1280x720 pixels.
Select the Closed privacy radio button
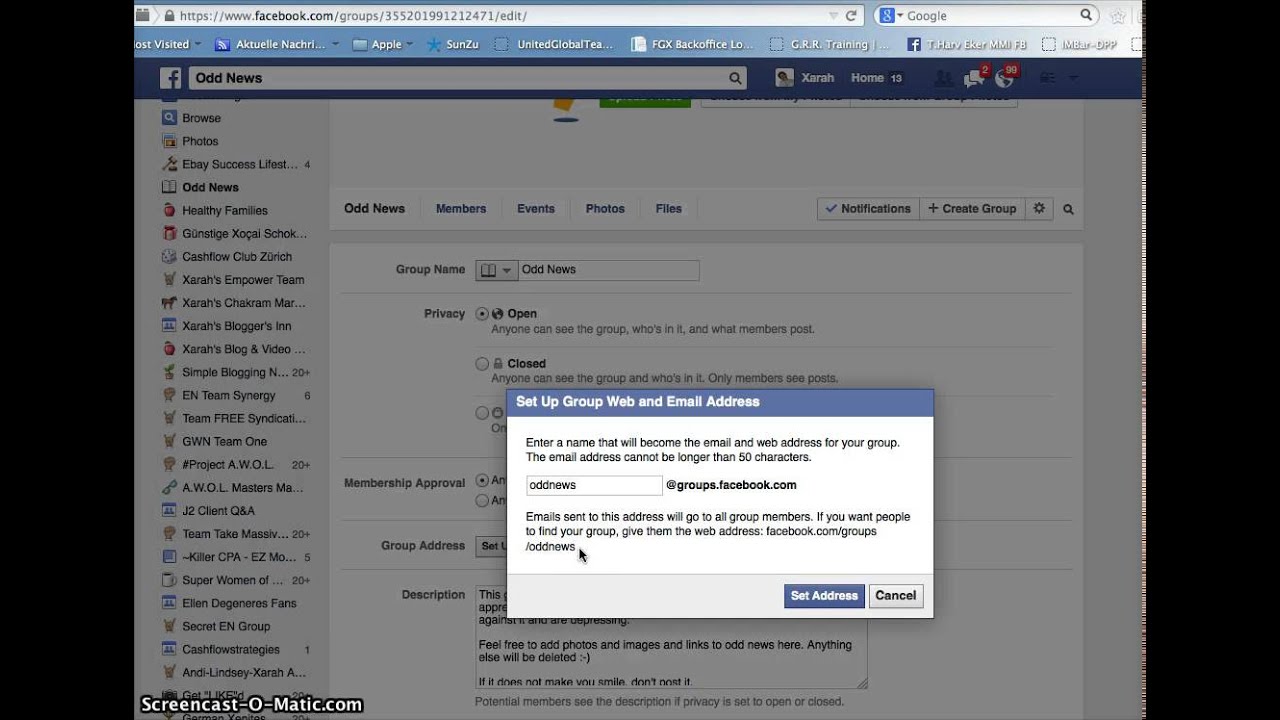coord(482,364)
